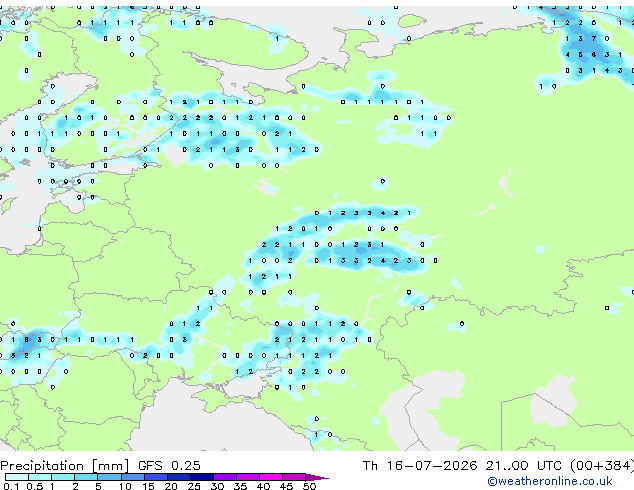Click the "(00+384)" forecast offset text
Screen dimensions: 634x490
pyautogui.click(x=602, y=465)
